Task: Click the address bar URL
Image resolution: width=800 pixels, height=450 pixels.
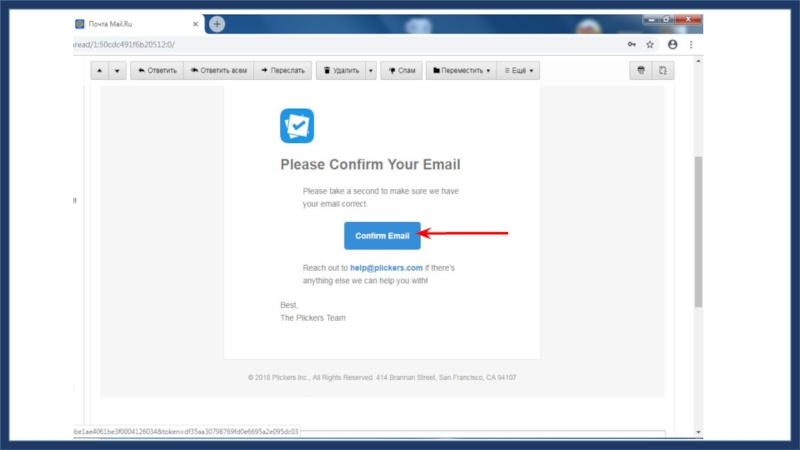Action: pyautogui.click(x=124, y=44)
